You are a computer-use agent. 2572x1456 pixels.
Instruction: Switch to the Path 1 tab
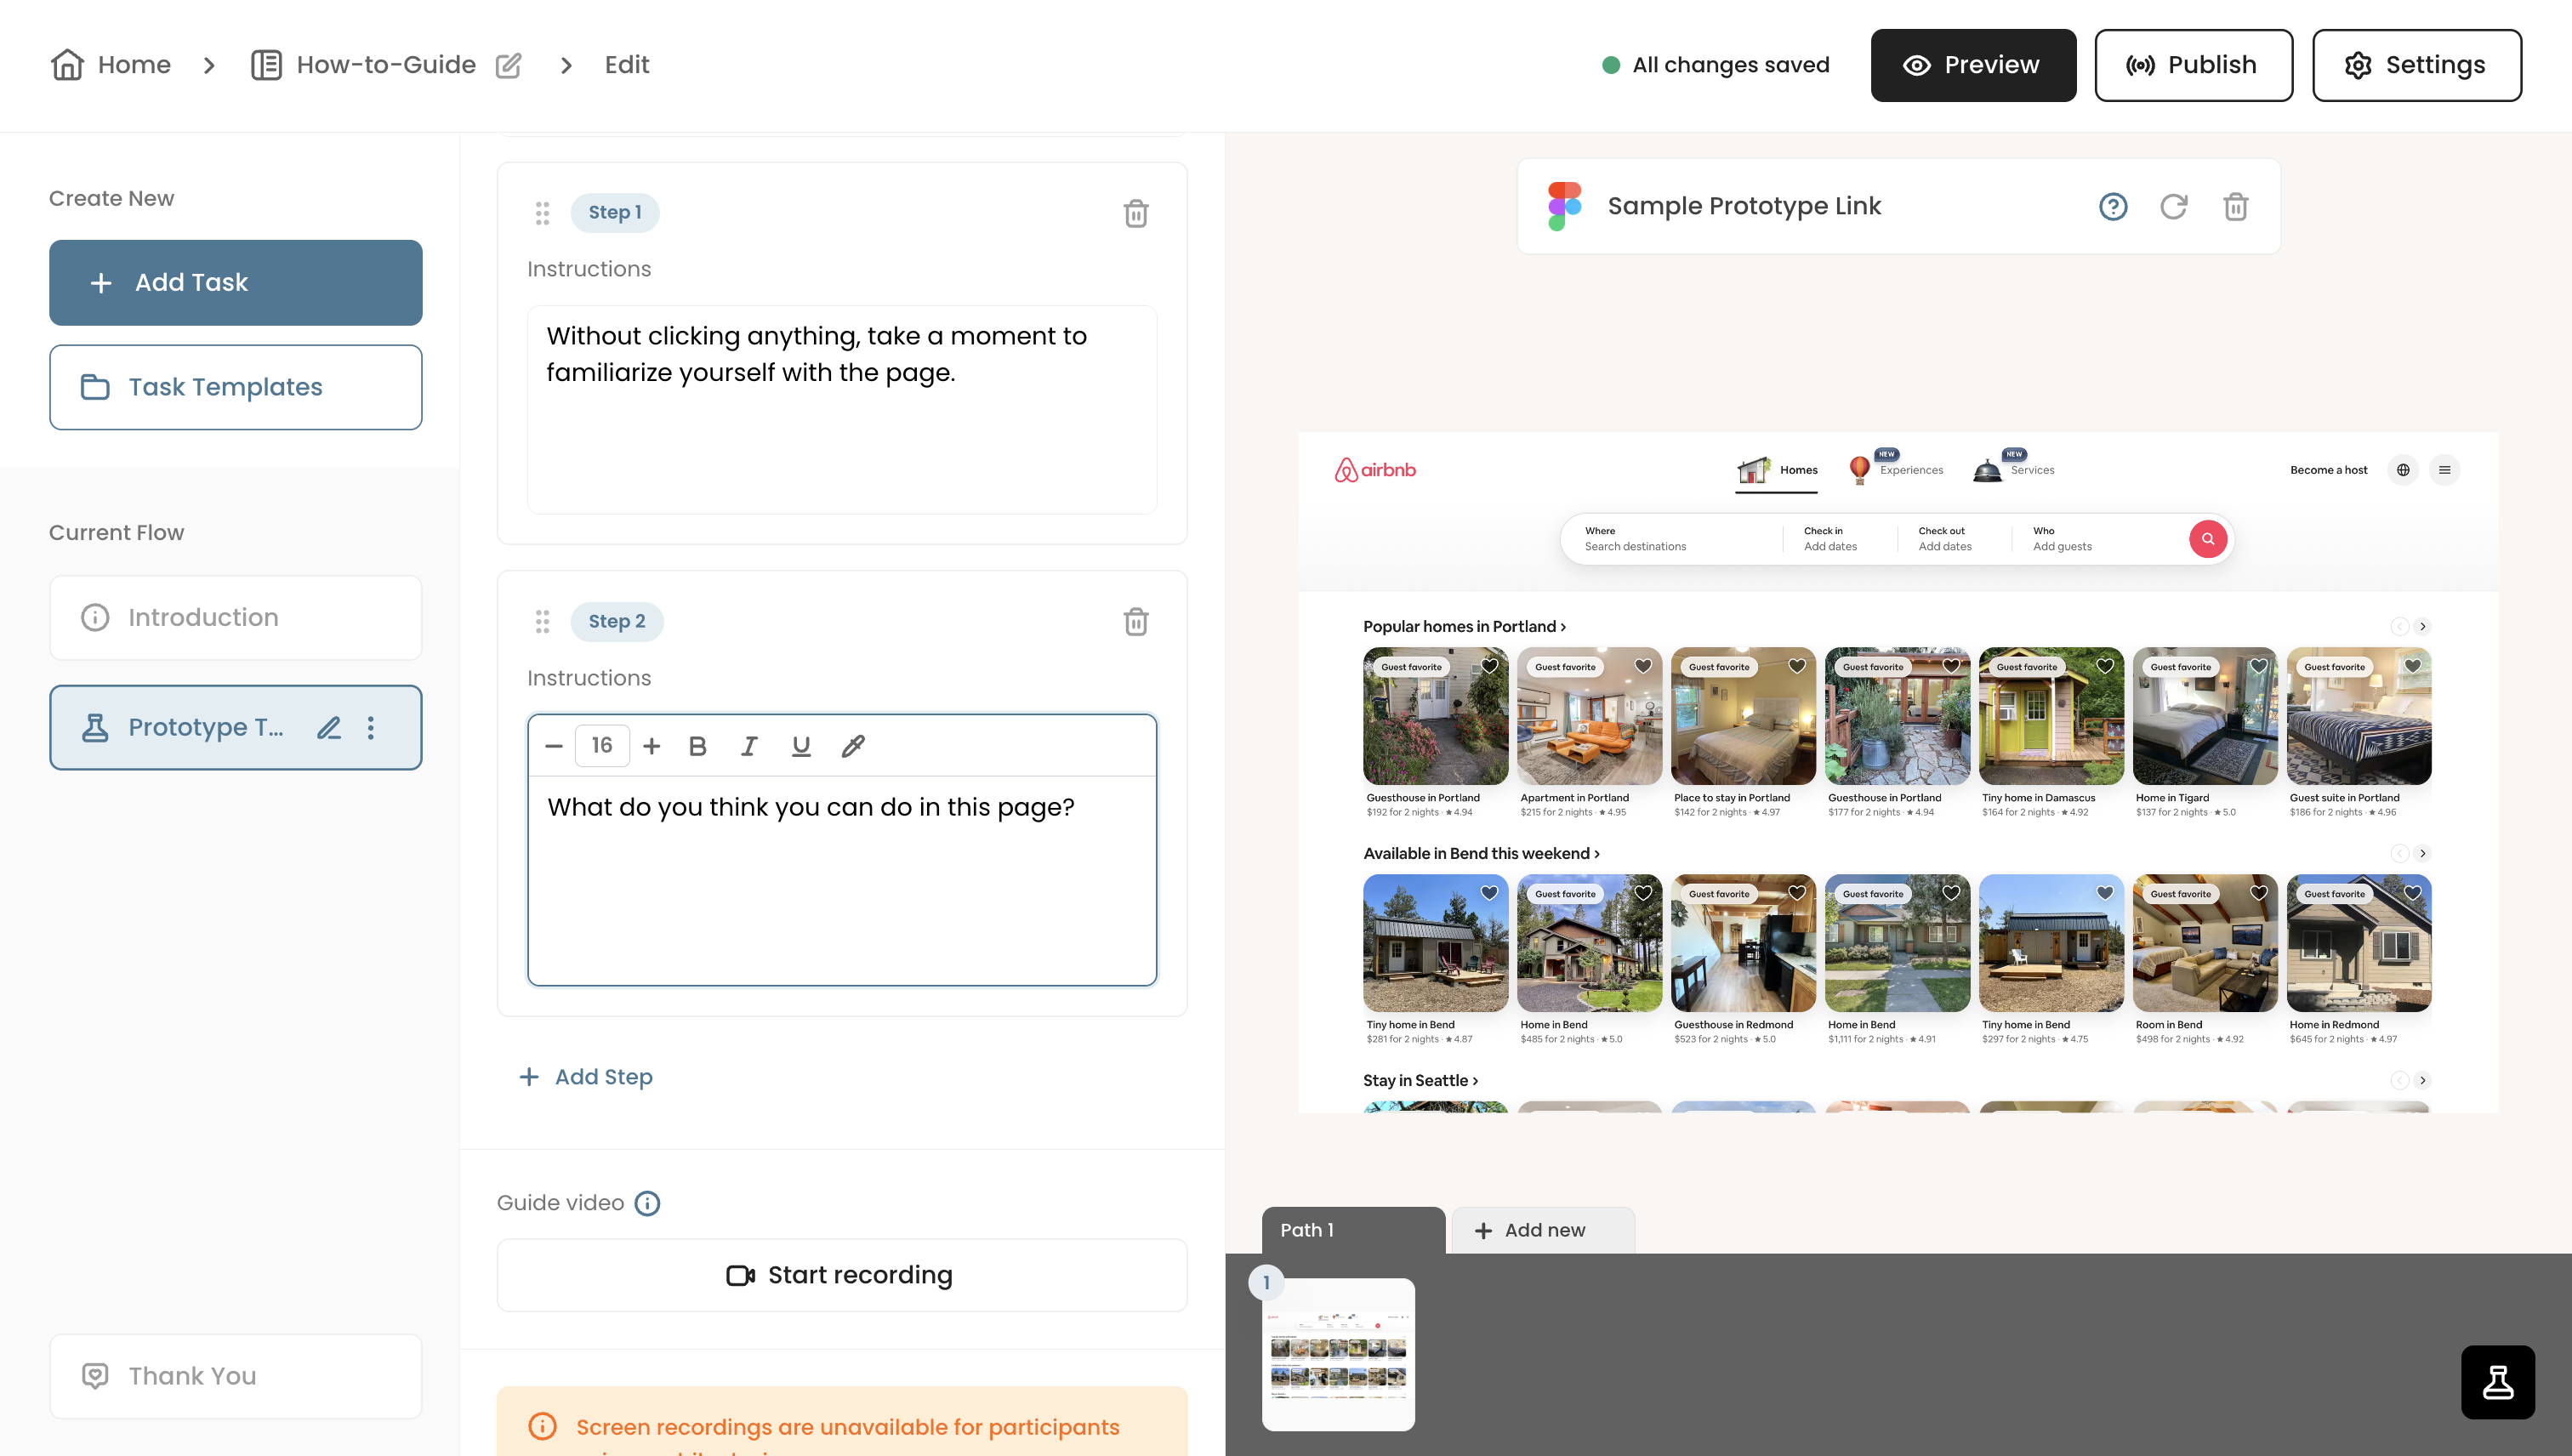pyautogui.click(x=1353, y=1230)
